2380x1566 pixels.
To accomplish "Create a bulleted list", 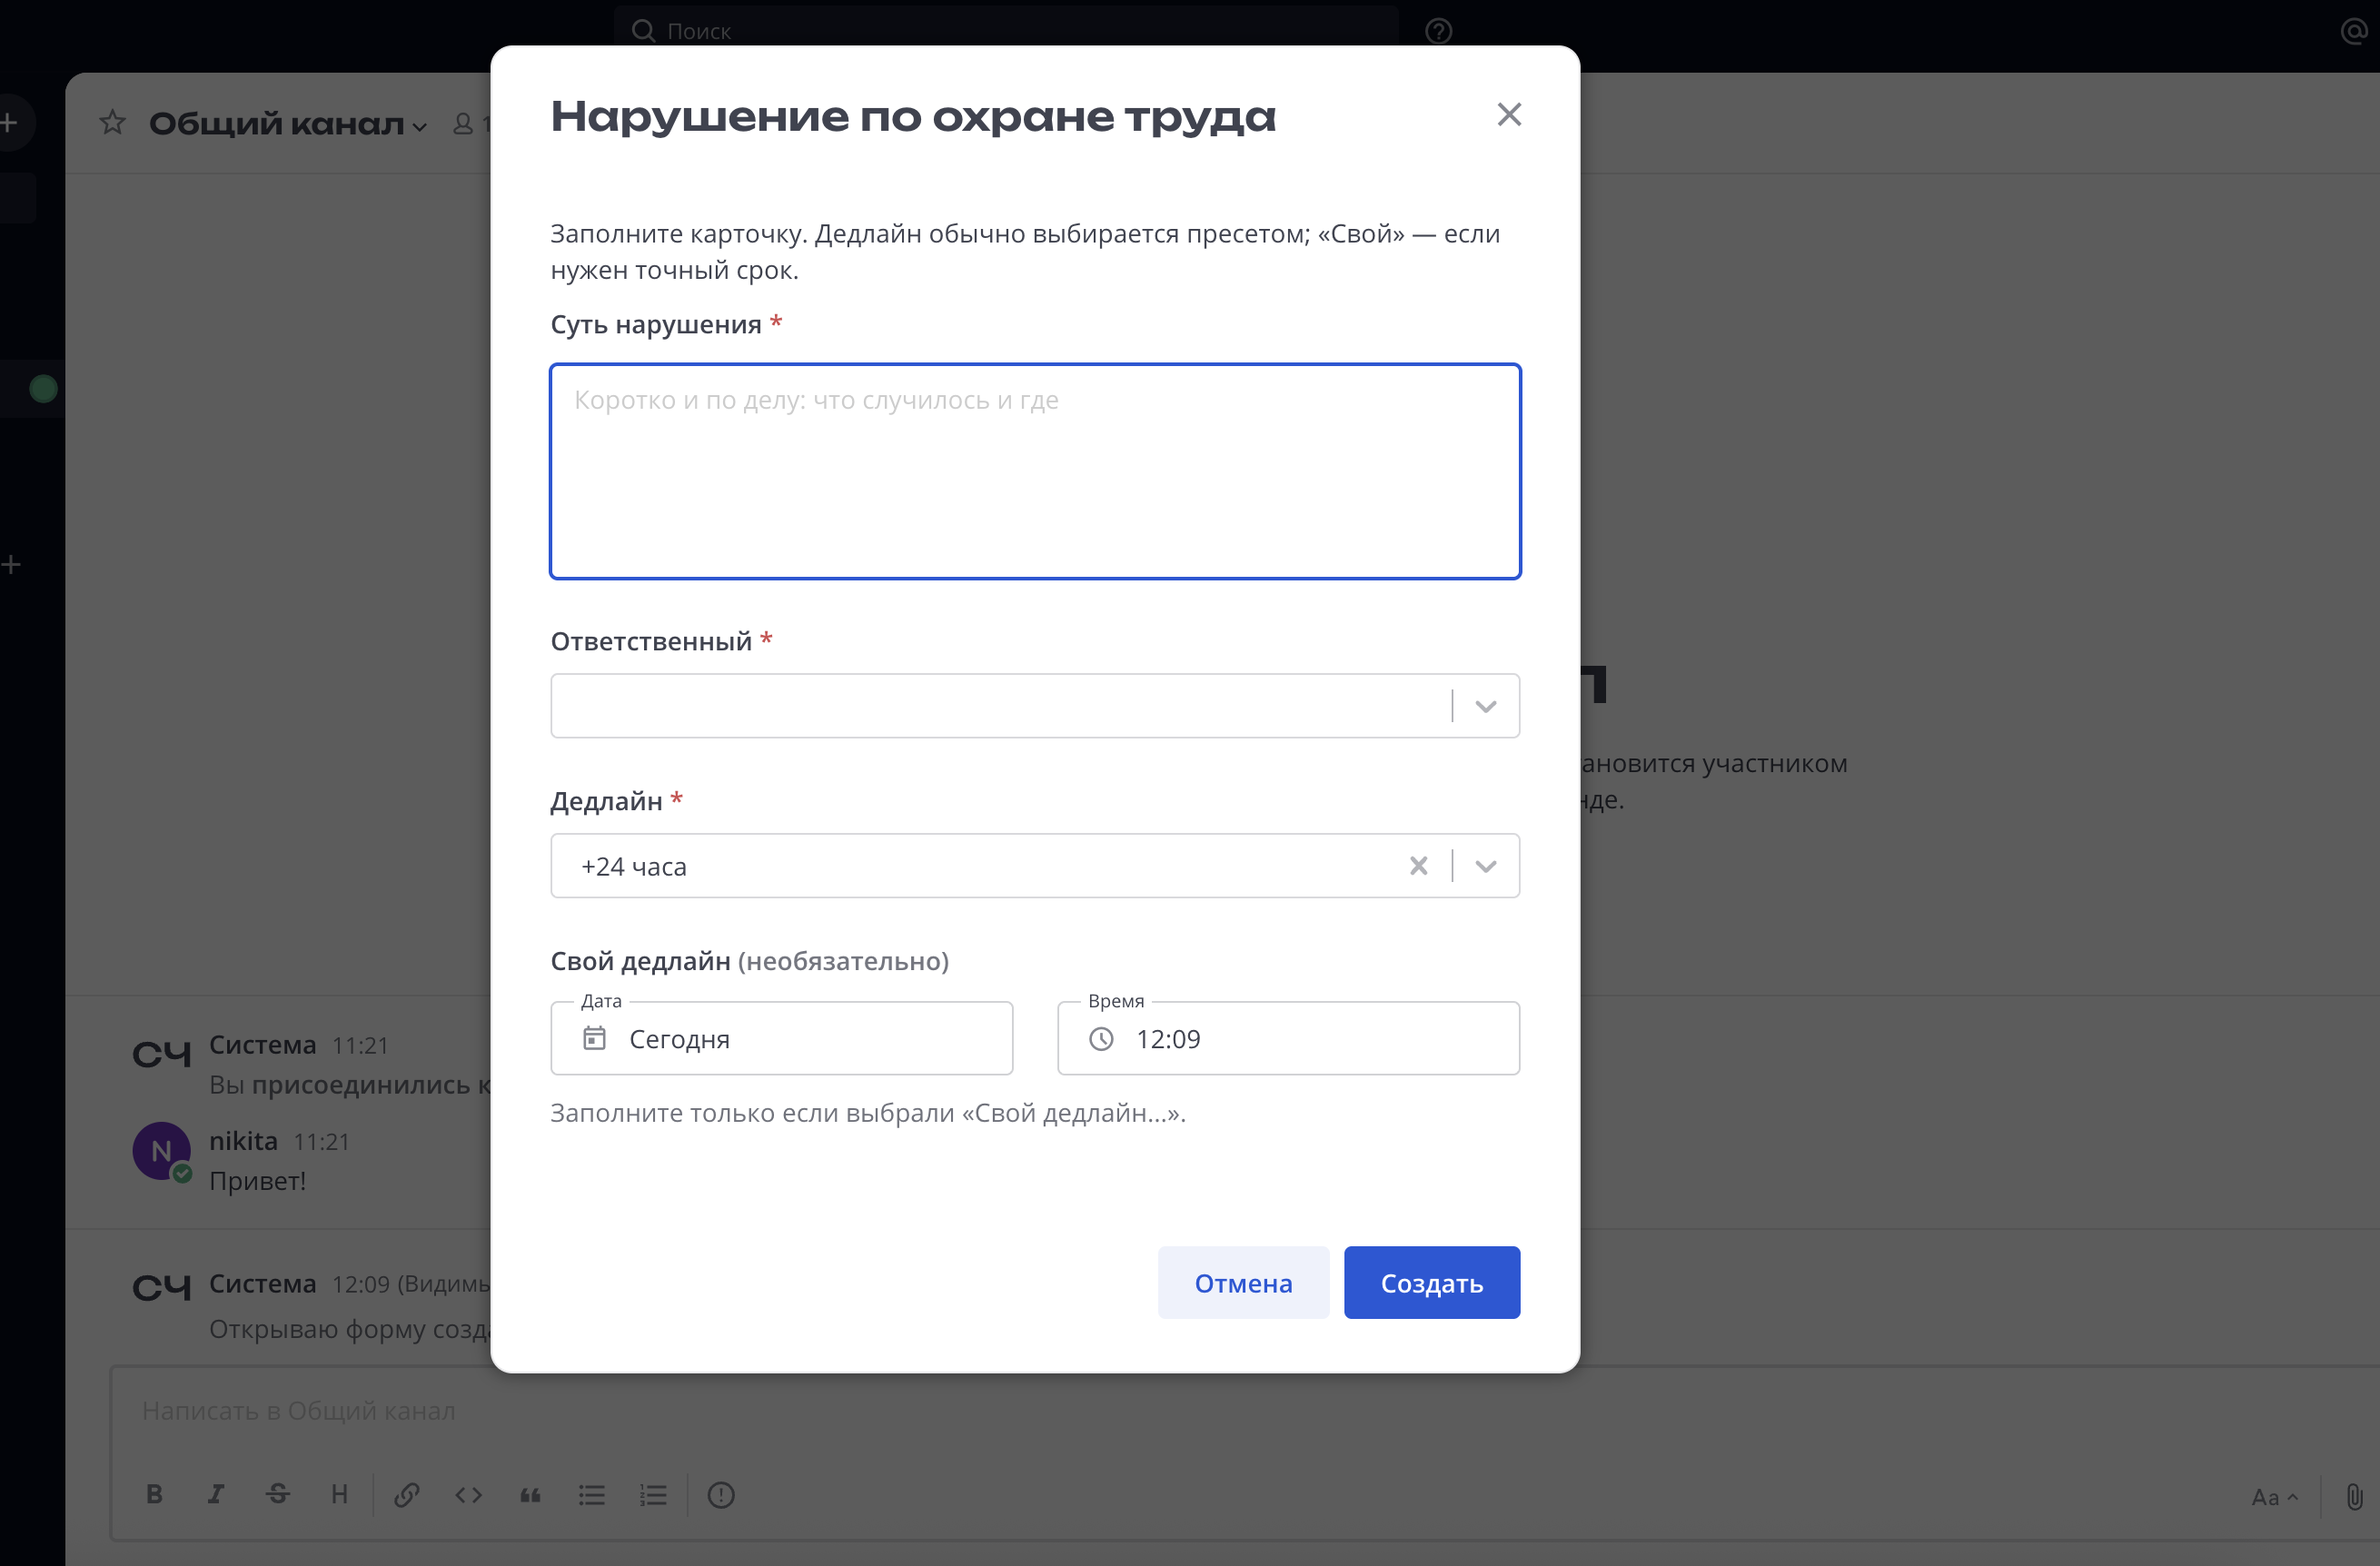I will [592, 1494].
